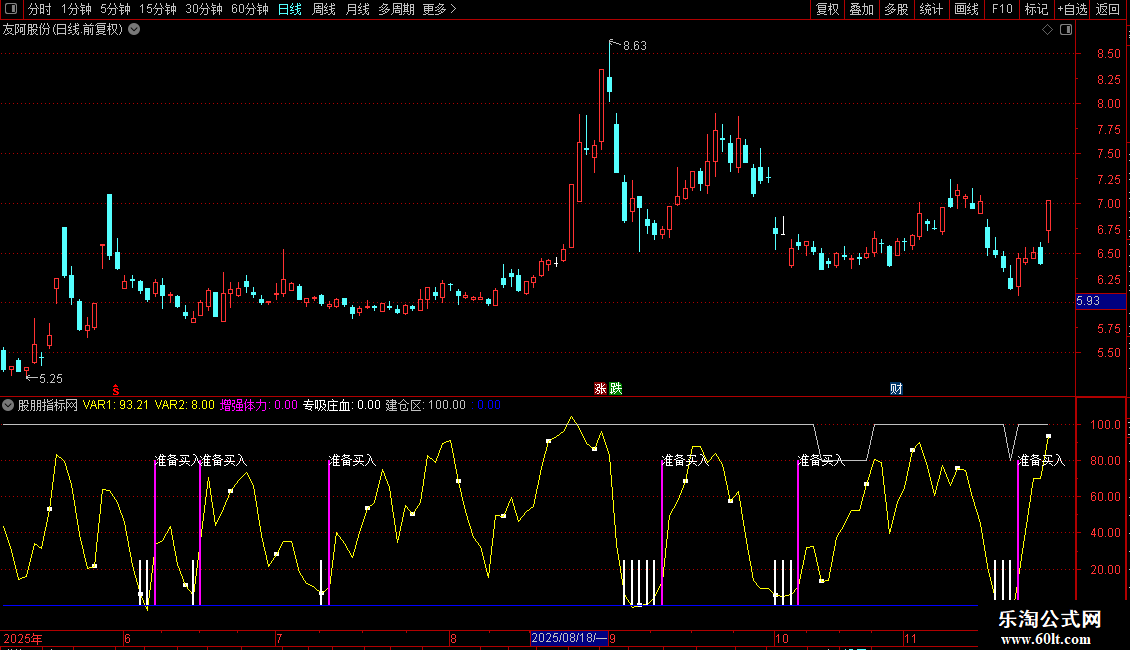Click the 建仓区: 100.00 label
1130x650 pixels.
coord(426,405)
